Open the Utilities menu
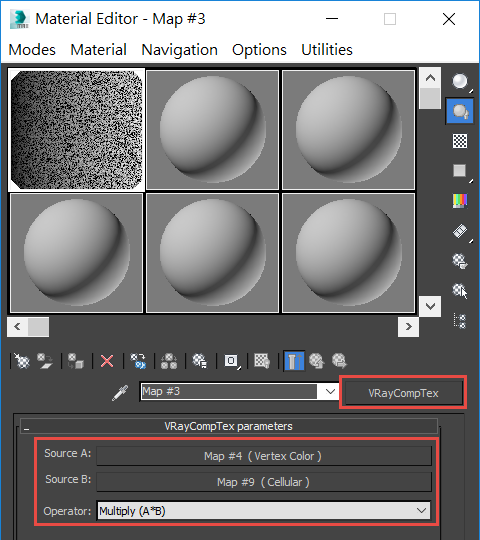 click(x=327, y=50)
